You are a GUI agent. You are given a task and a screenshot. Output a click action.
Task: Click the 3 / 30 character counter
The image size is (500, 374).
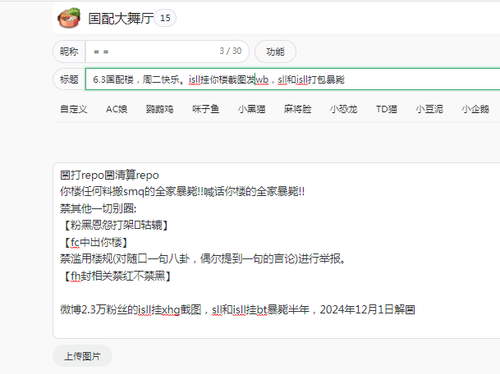tap(230, 51)
